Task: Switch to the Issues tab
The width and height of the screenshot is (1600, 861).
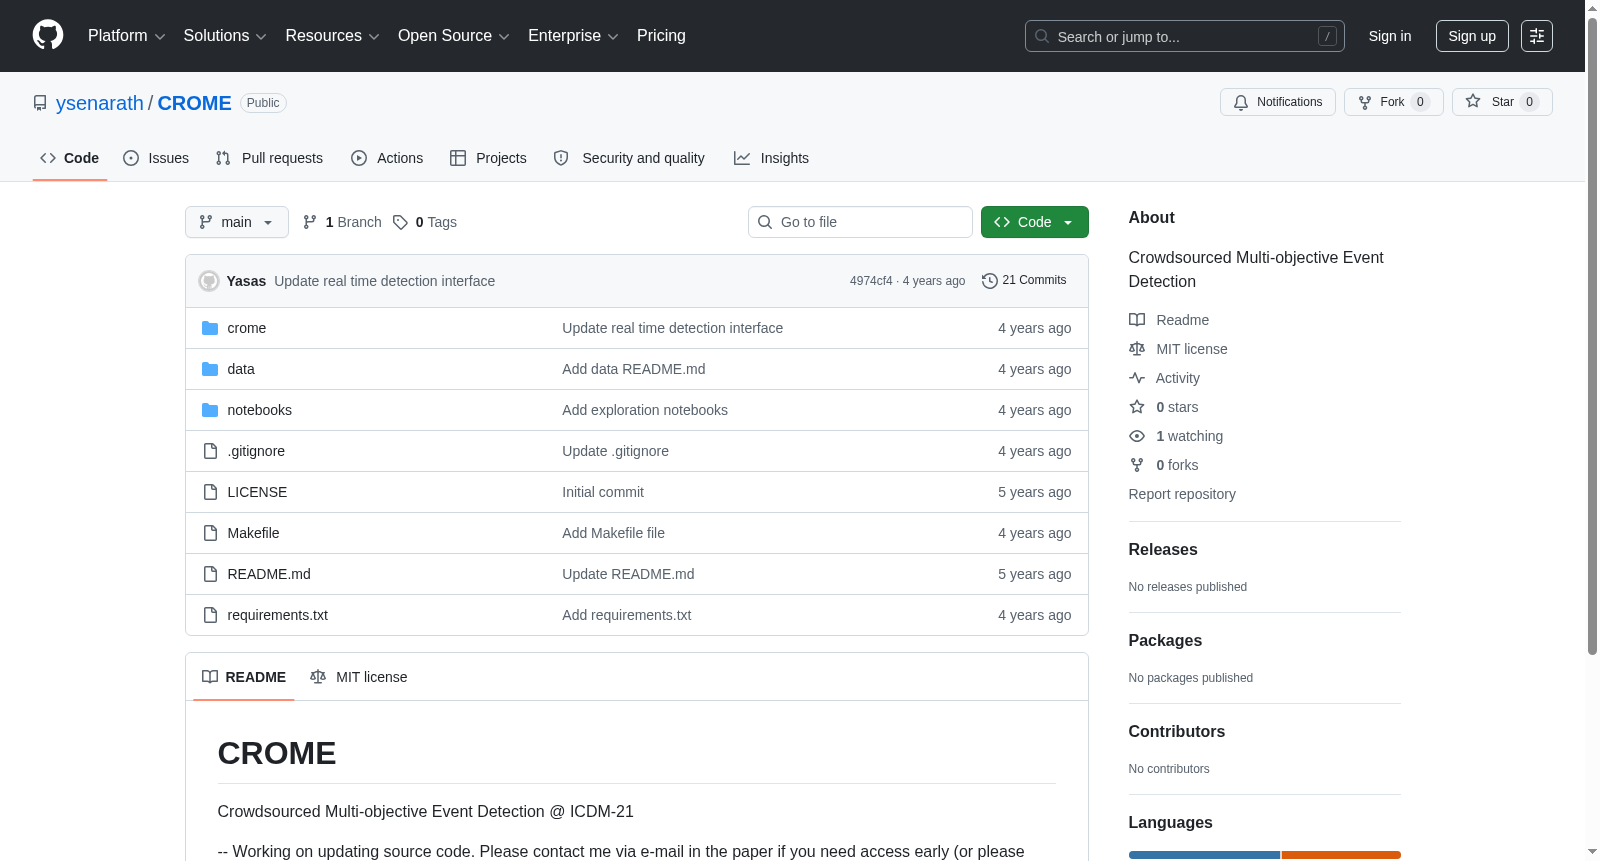Action: pyautogui.click(x=156, y=158)
